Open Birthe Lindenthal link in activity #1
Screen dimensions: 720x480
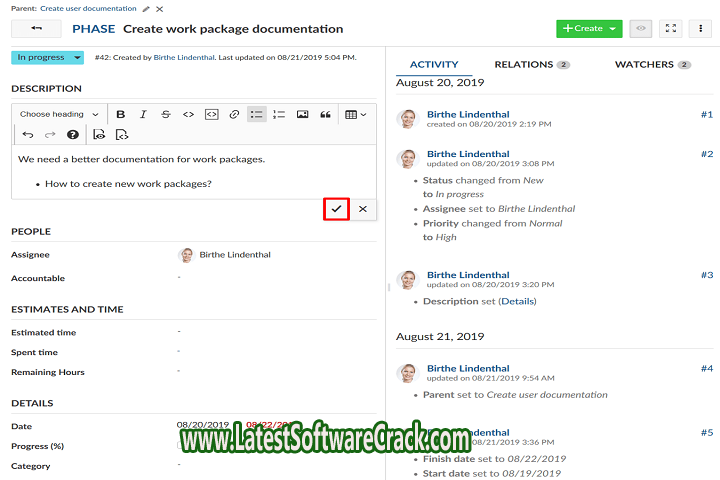tap(468, 114)
